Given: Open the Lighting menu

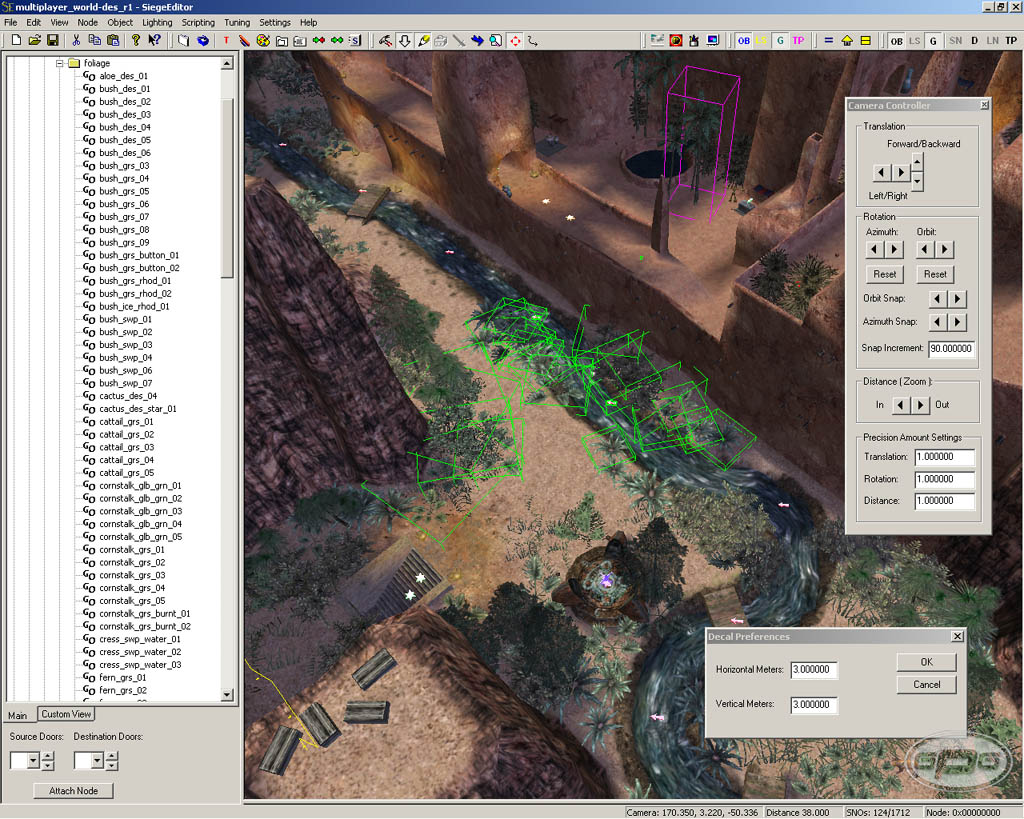Looking at the screenshot, I should pyautogui.click(x=157, y=22).
